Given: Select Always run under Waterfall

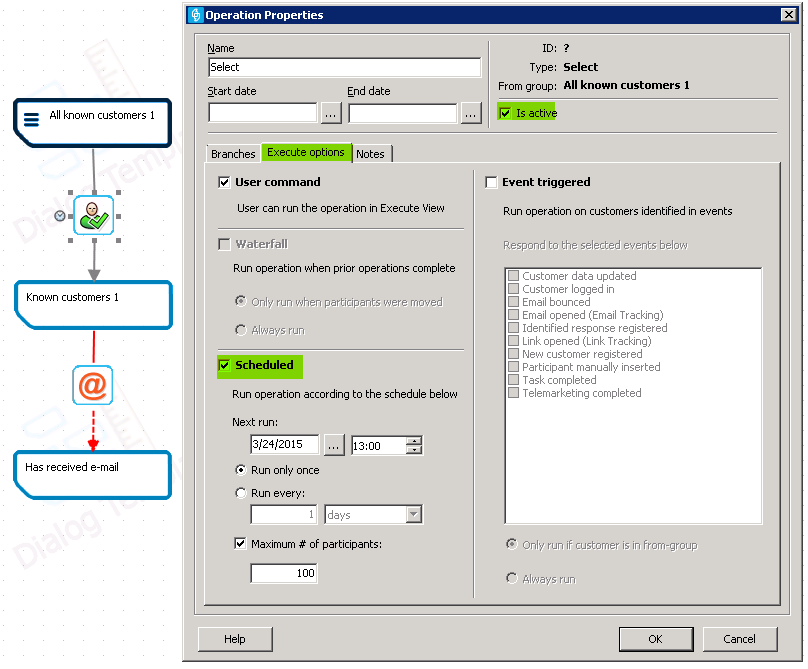Looking at the screenshot, I should click(x=241, y=330).
